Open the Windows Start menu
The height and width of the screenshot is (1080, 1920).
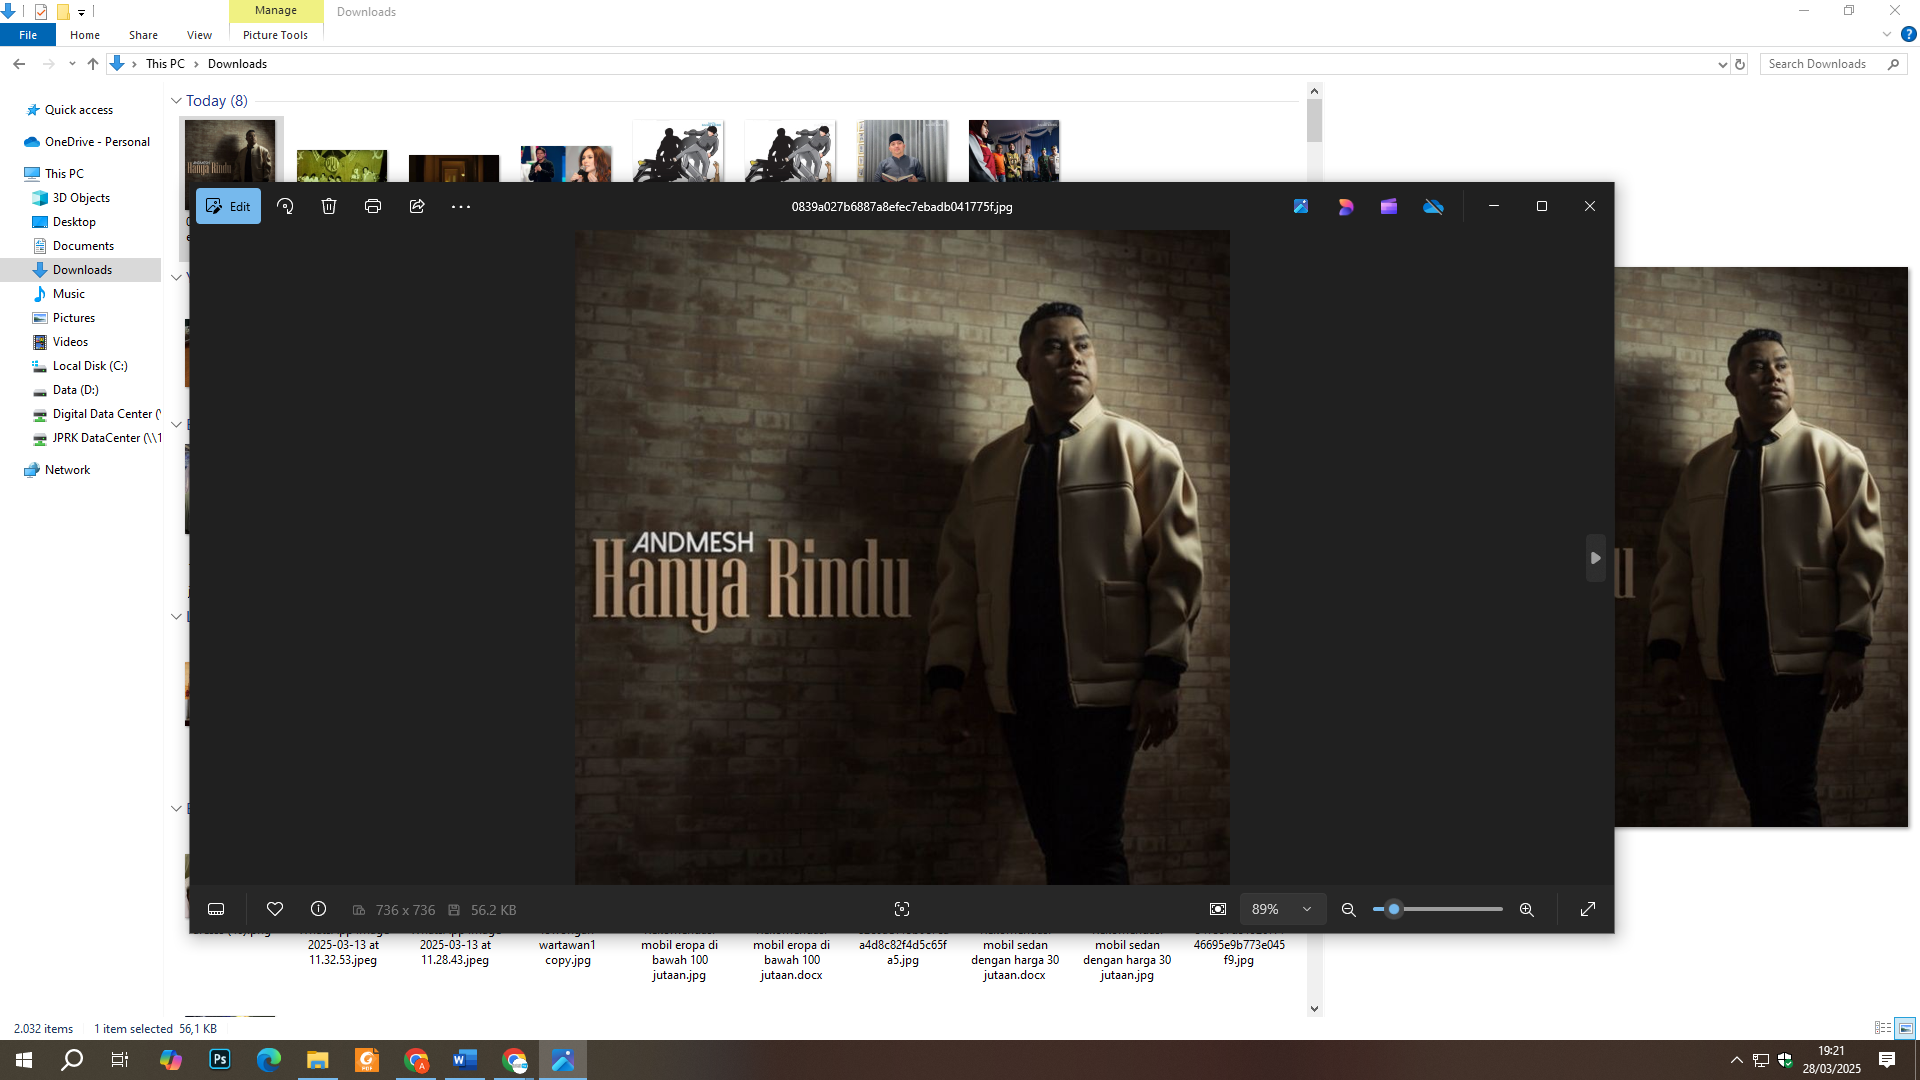pos(24,1060)
